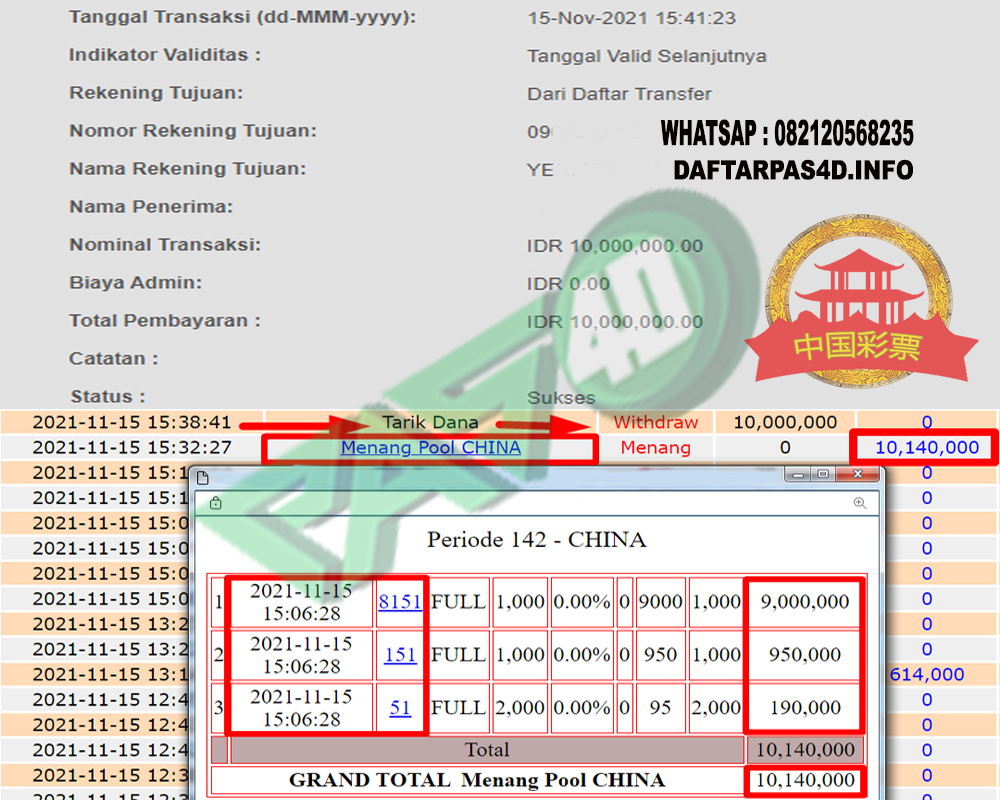Click Dari Daftar Transfer value
The image size is (1000, 800).
click(619, 94)
